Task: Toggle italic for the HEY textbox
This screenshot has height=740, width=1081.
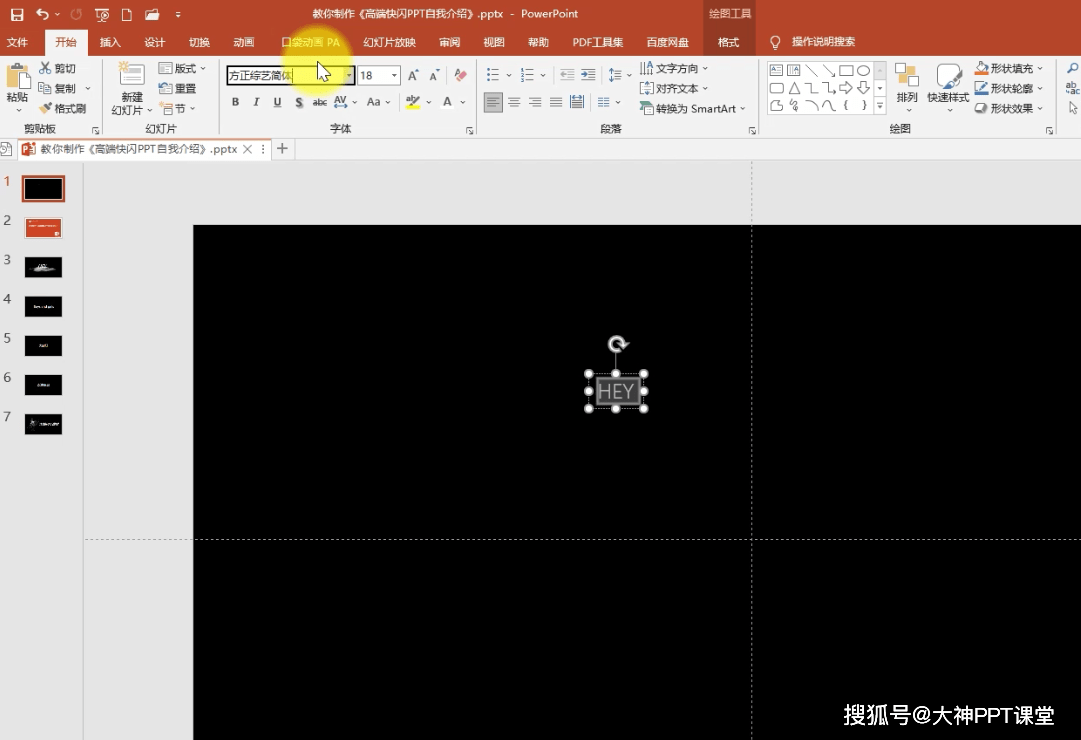Action: (257, 102)
